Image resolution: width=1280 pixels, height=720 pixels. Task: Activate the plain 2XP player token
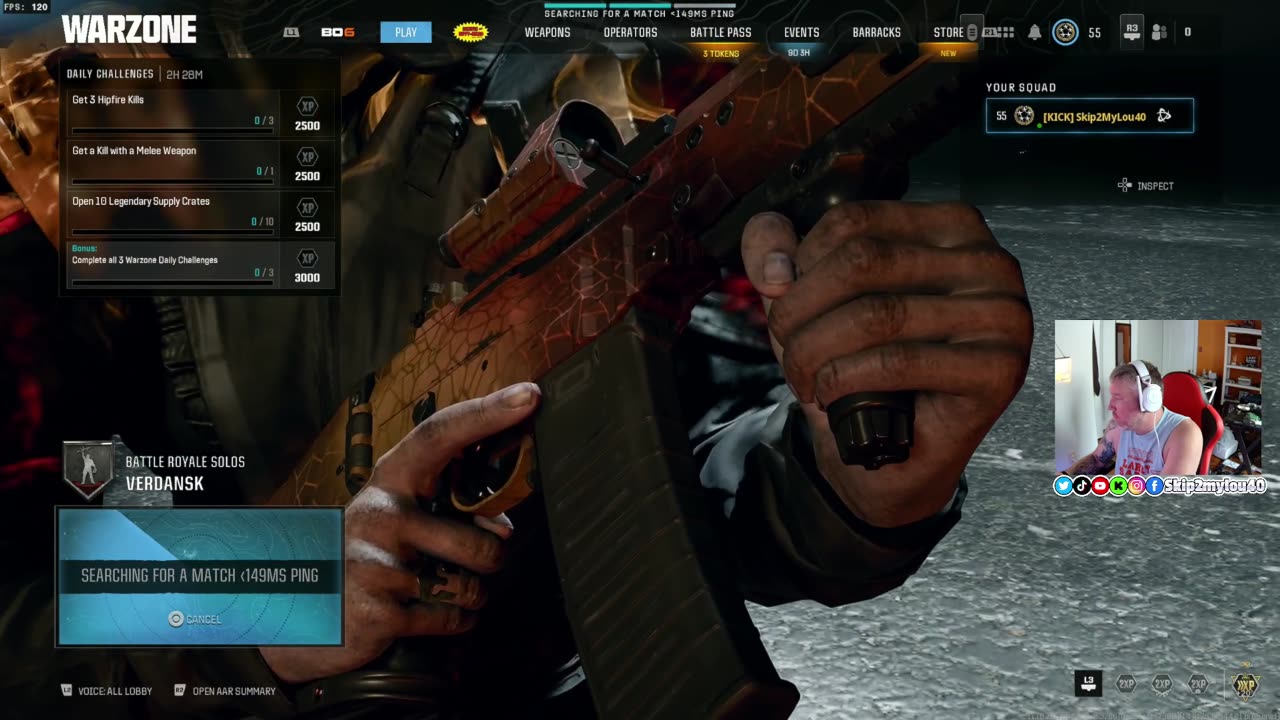click(x=1125, y=684)
